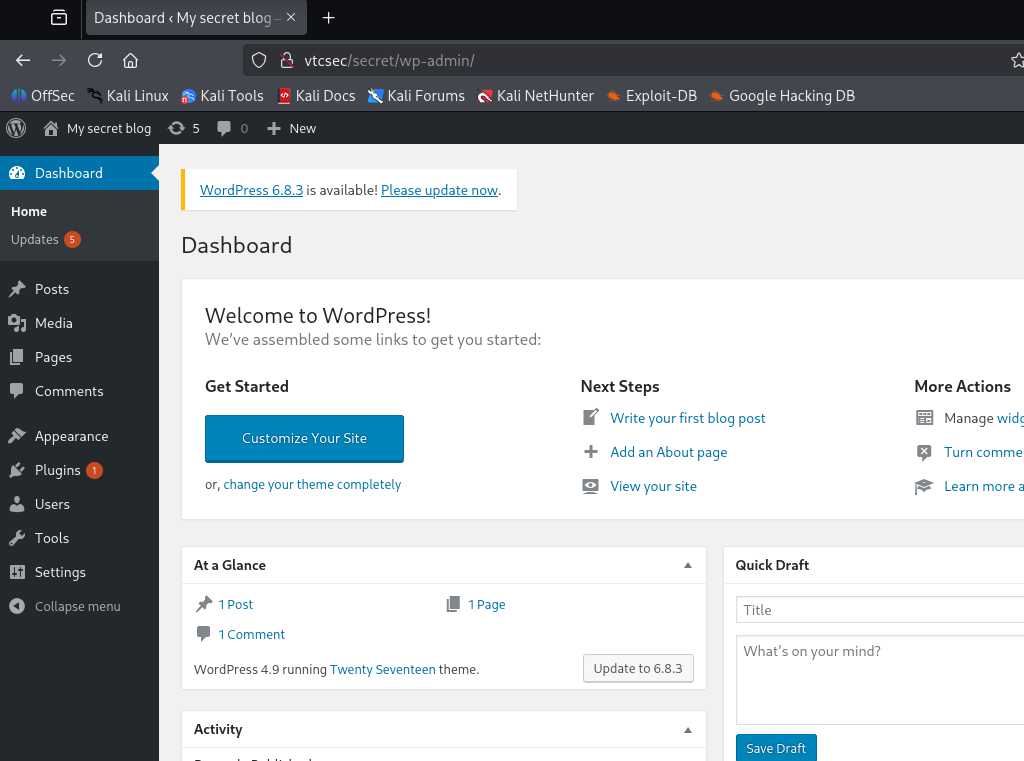Select Home under Dashboard
The image size is (1024, 761).
point(29,211)
